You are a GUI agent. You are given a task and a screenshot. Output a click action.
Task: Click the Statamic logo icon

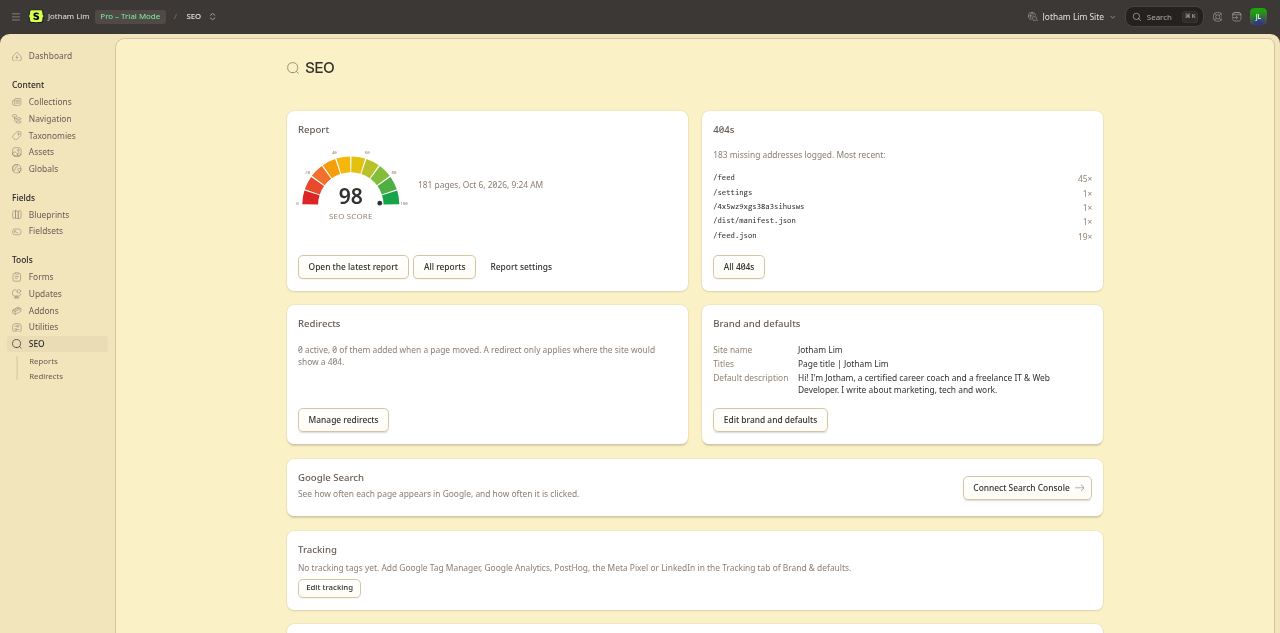pyautogui.click(x=36, y=17)
